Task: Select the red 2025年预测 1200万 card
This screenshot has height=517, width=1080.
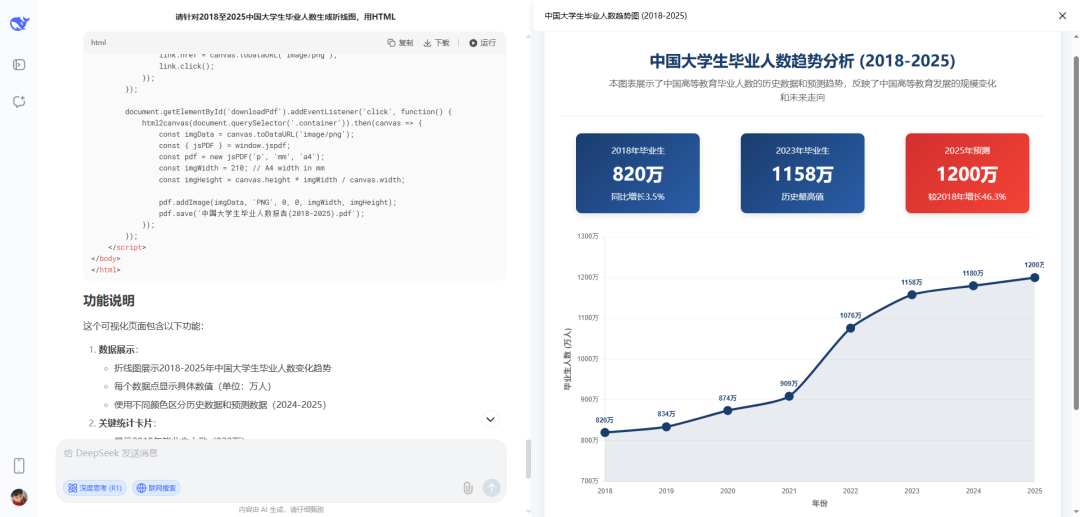Action: click(967, 173)
